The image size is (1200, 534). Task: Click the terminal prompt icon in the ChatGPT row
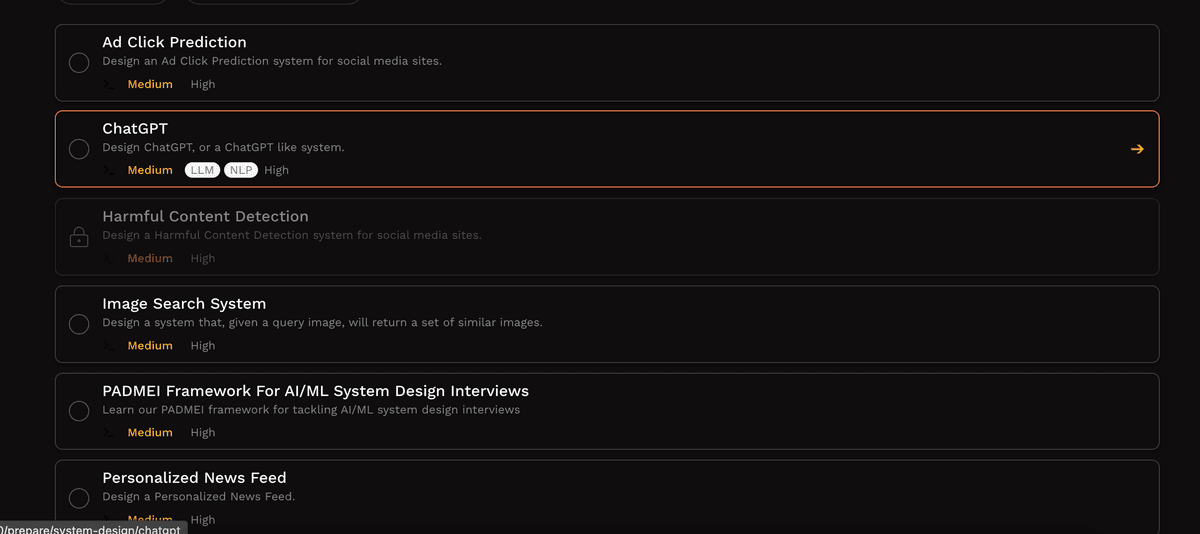click(x=109, y=170)
